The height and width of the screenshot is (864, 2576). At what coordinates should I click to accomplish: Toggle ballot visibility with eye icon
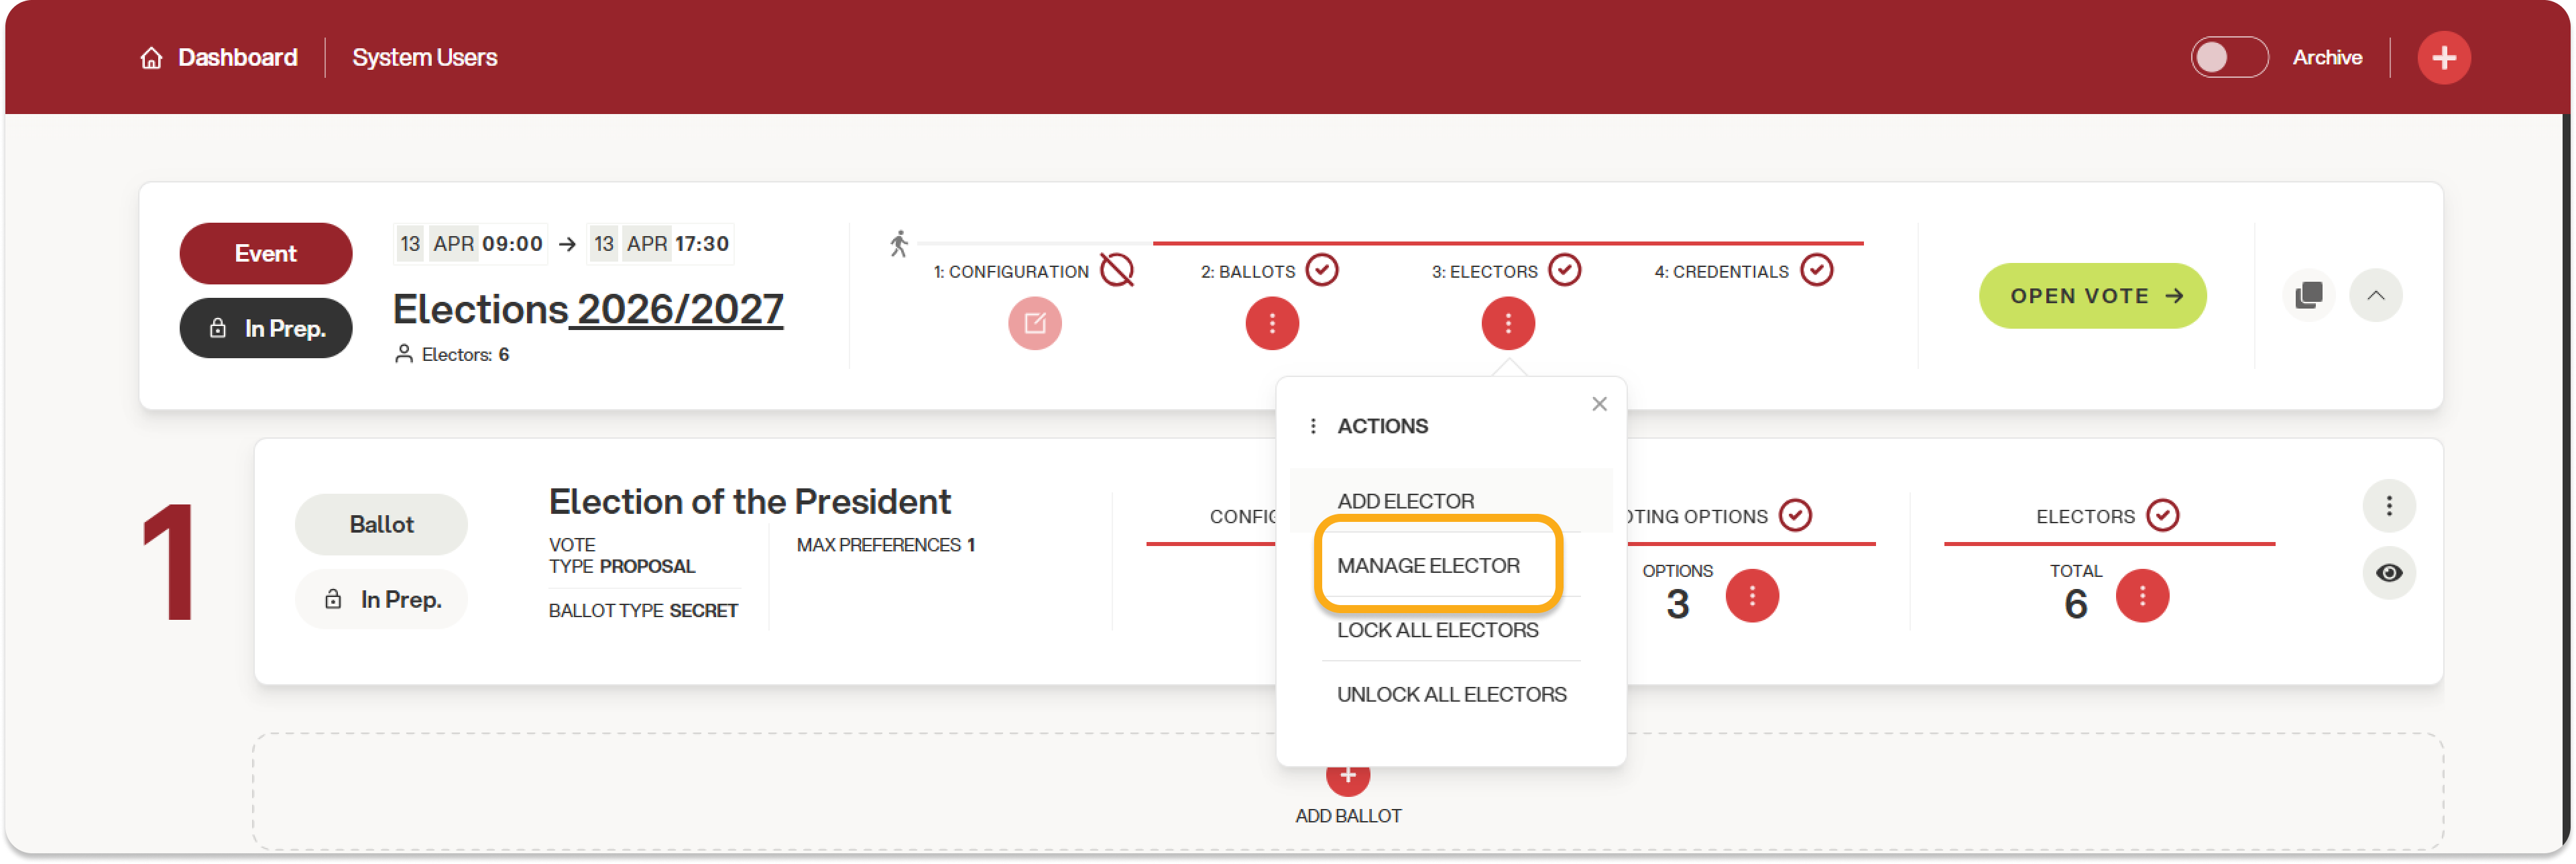(x=2388, y=573)
